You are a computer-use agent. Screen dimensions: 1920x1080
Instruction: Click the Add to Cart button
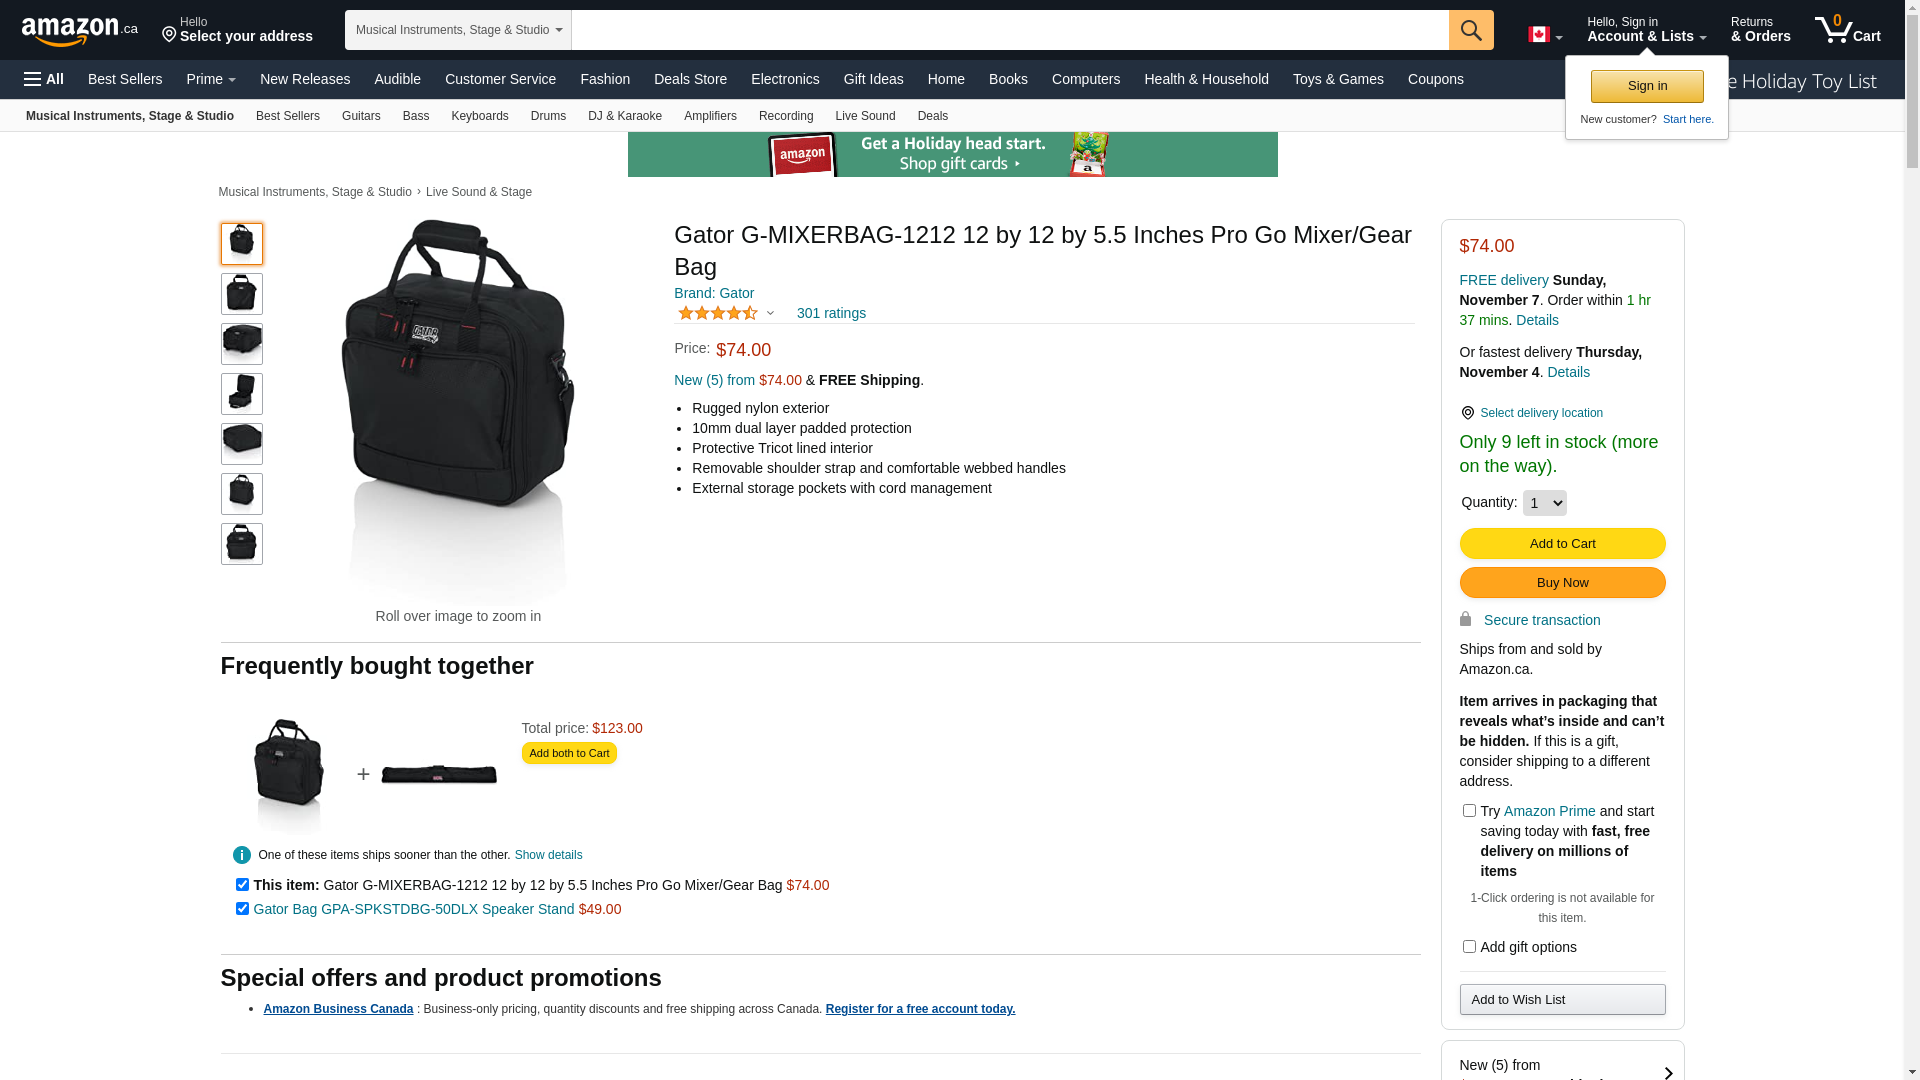point(1562,544)
